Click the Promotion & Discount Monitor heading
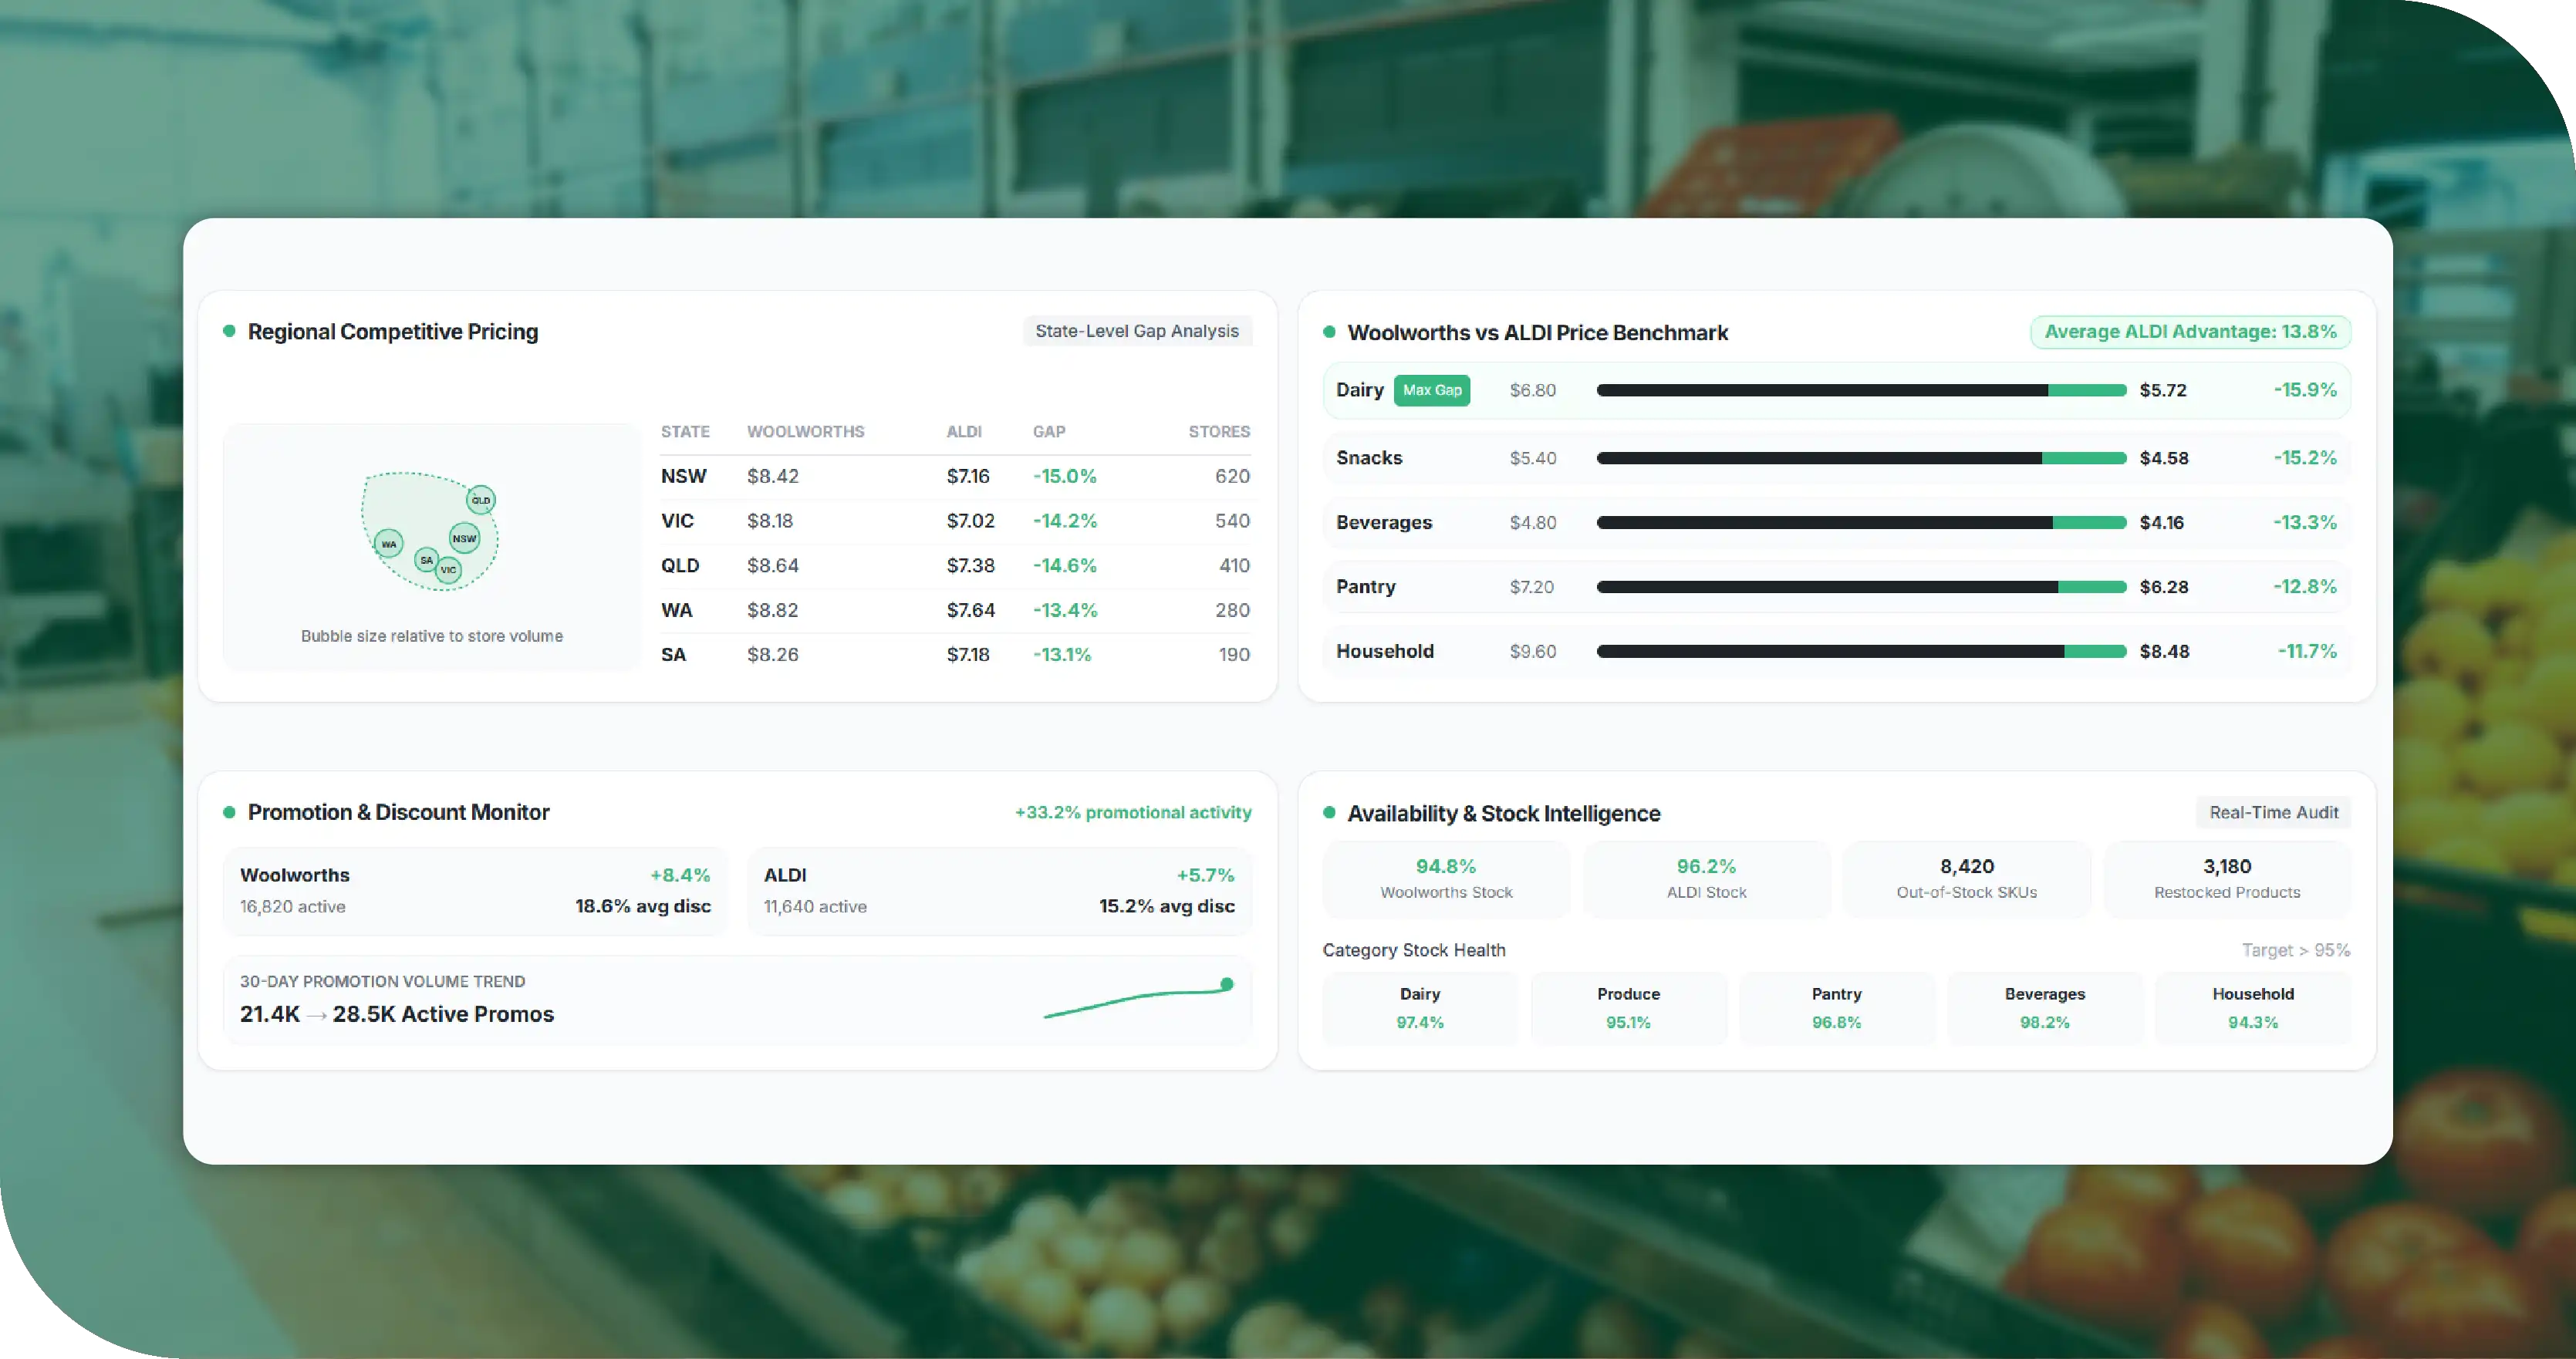Image resolution: width=2576 pixels, height=1359 pixels. (399, 812)
